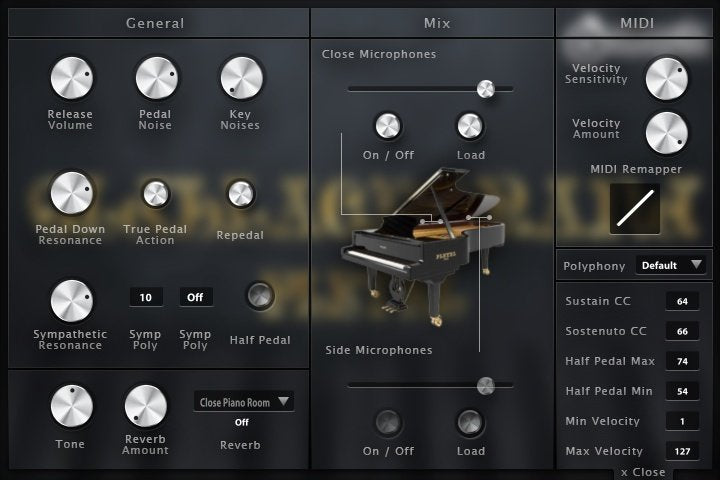Click the Velocity Sensitivity knob
Image resolution: width=720 pixels, height=480 pixels.
pos(667,79)
